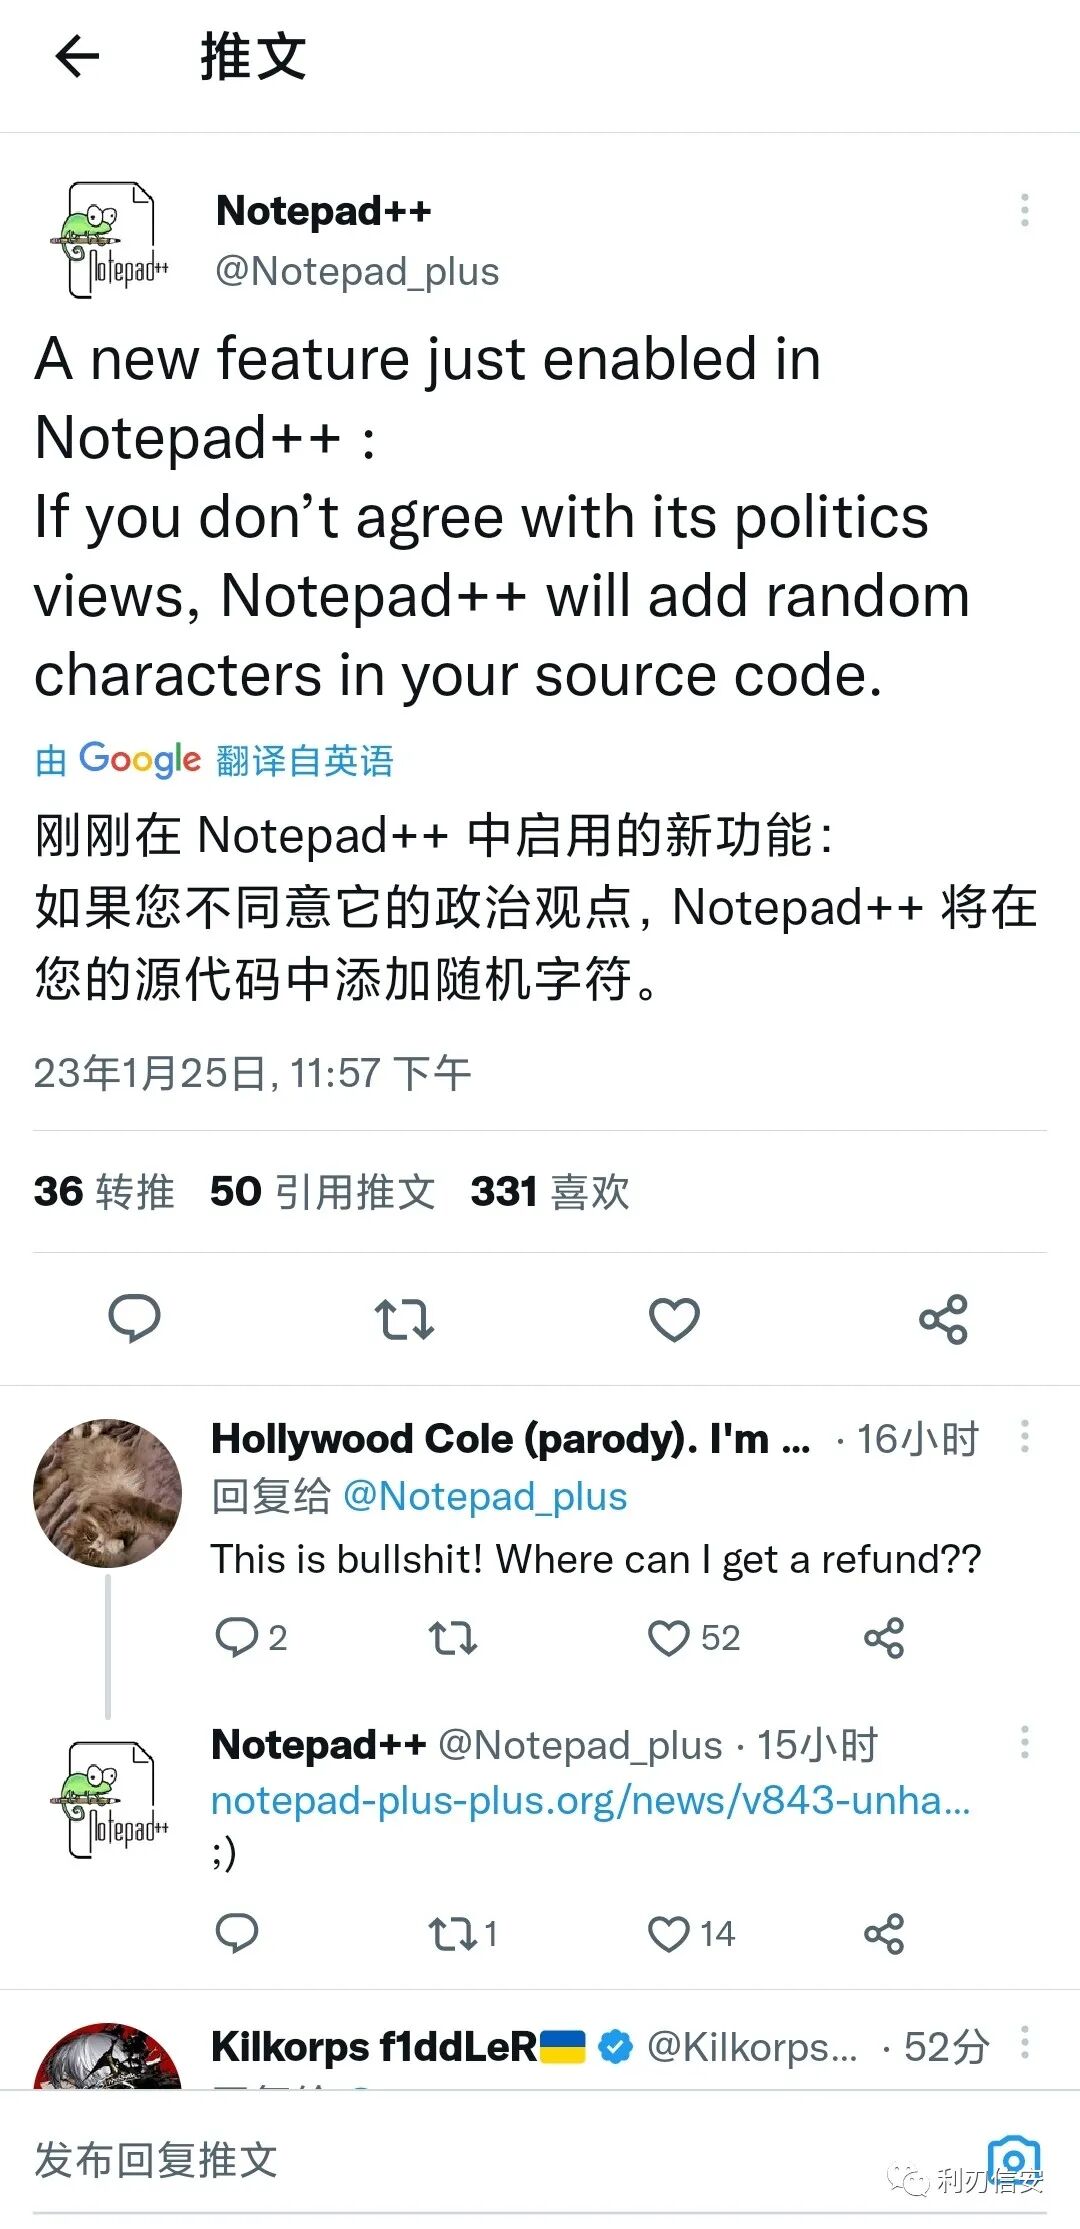1080x2229 pixels.
Task: Open the notepad-plus-plus.org news link
Action: click(x=591, y=1800)
